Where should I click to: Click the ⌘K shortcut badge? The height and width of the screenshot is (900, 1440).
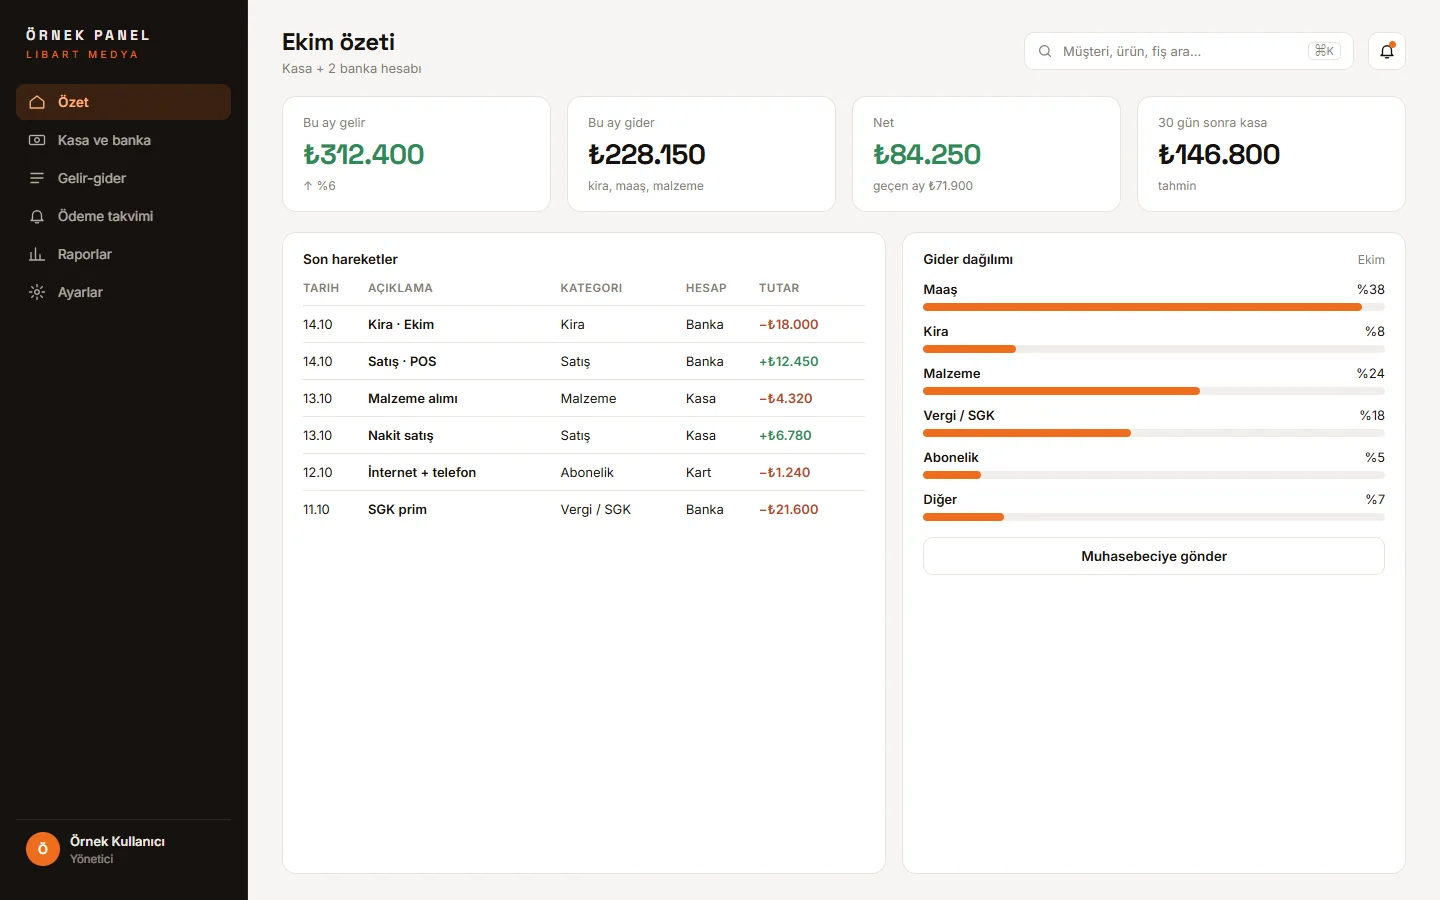point(1324,51)
